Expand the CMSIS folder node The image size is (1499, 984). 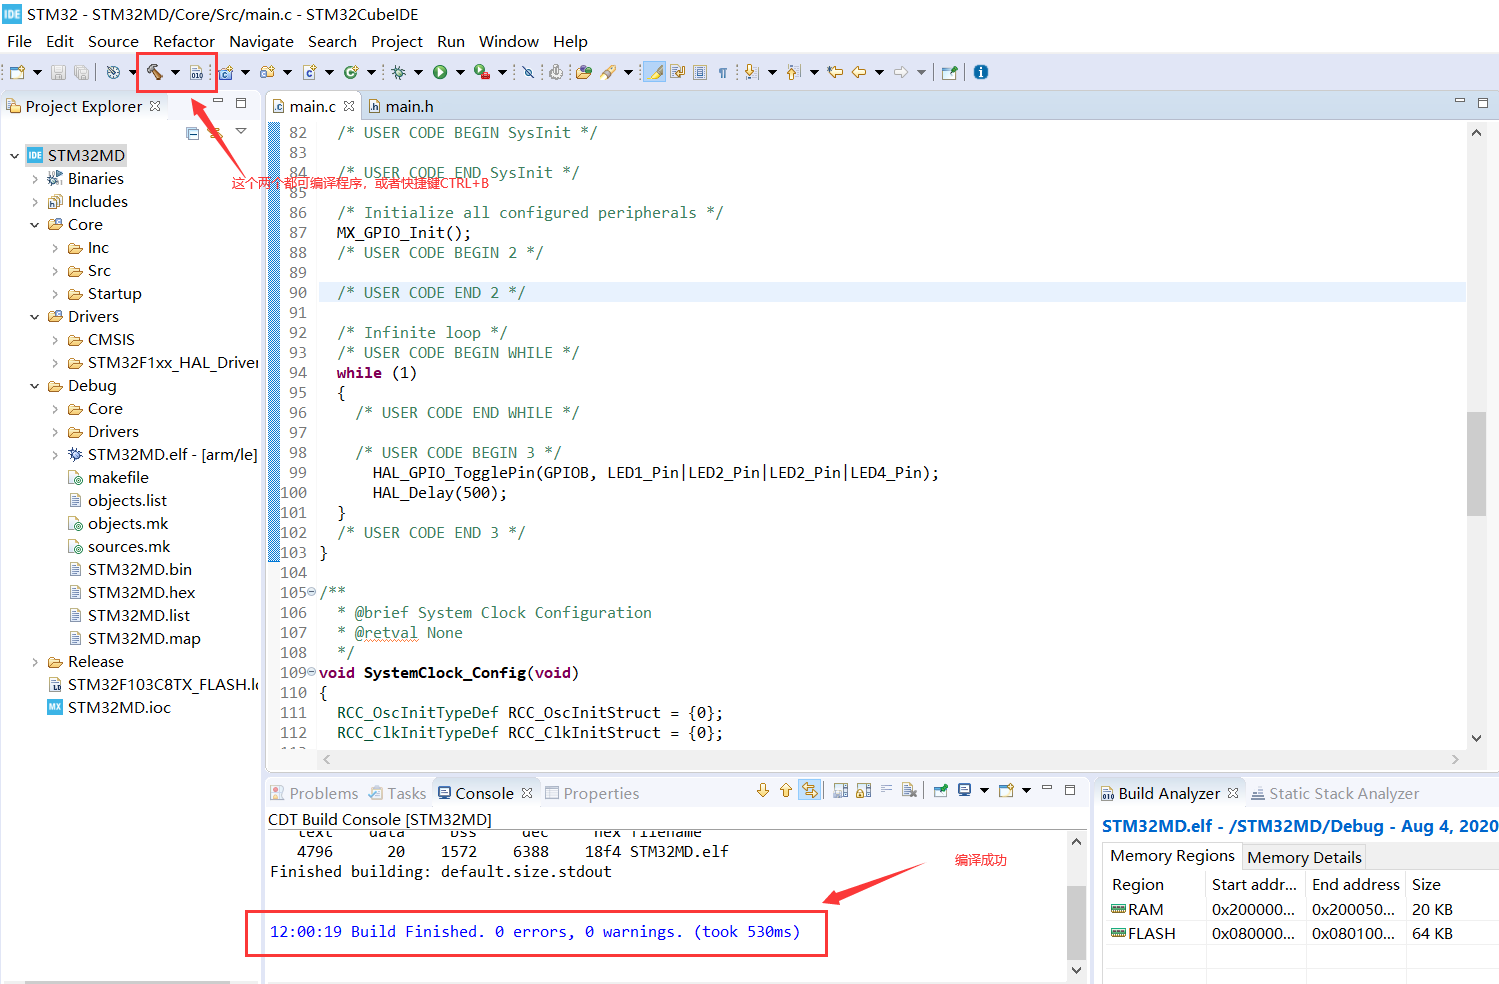55,340
